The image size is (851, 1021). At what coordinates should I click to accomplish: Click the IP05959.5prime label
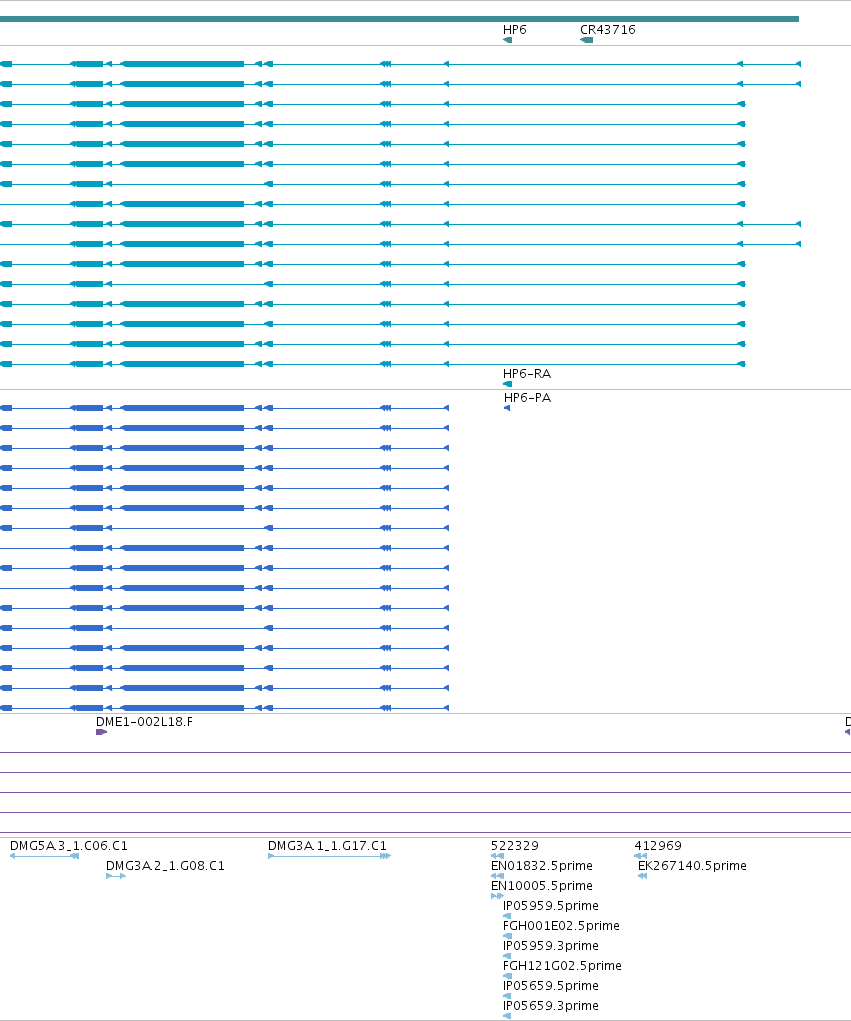click(551, 906)
